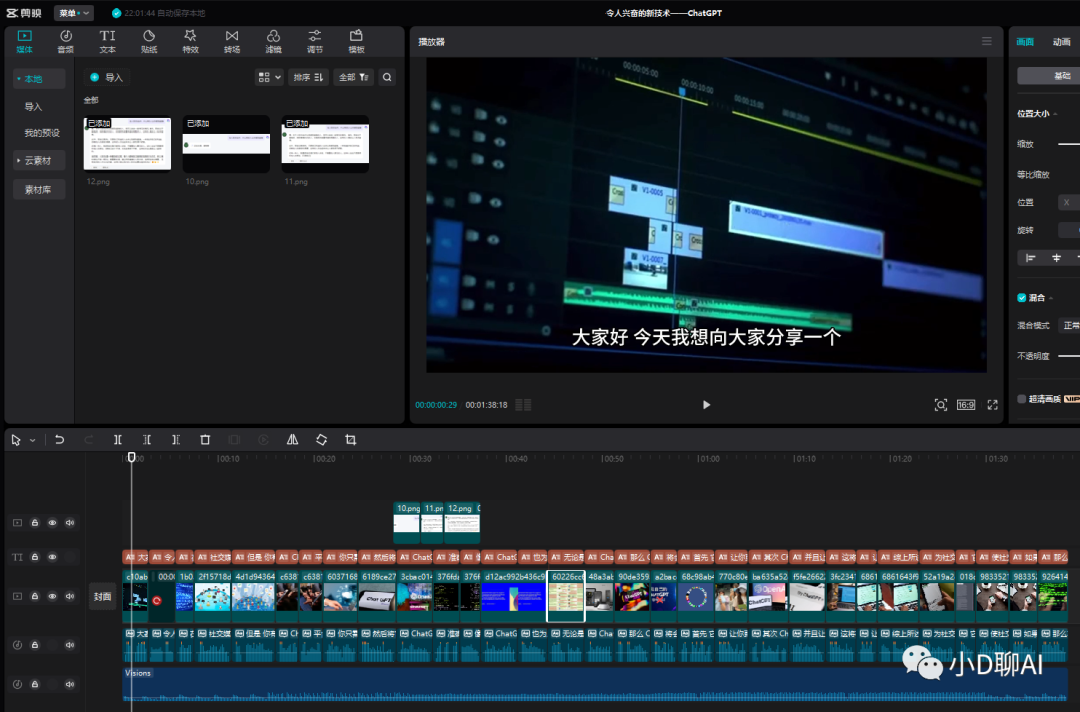The image size is (1080, 712).
Task: Delete the clip portion right of the playhead
Action: (176, 440)
